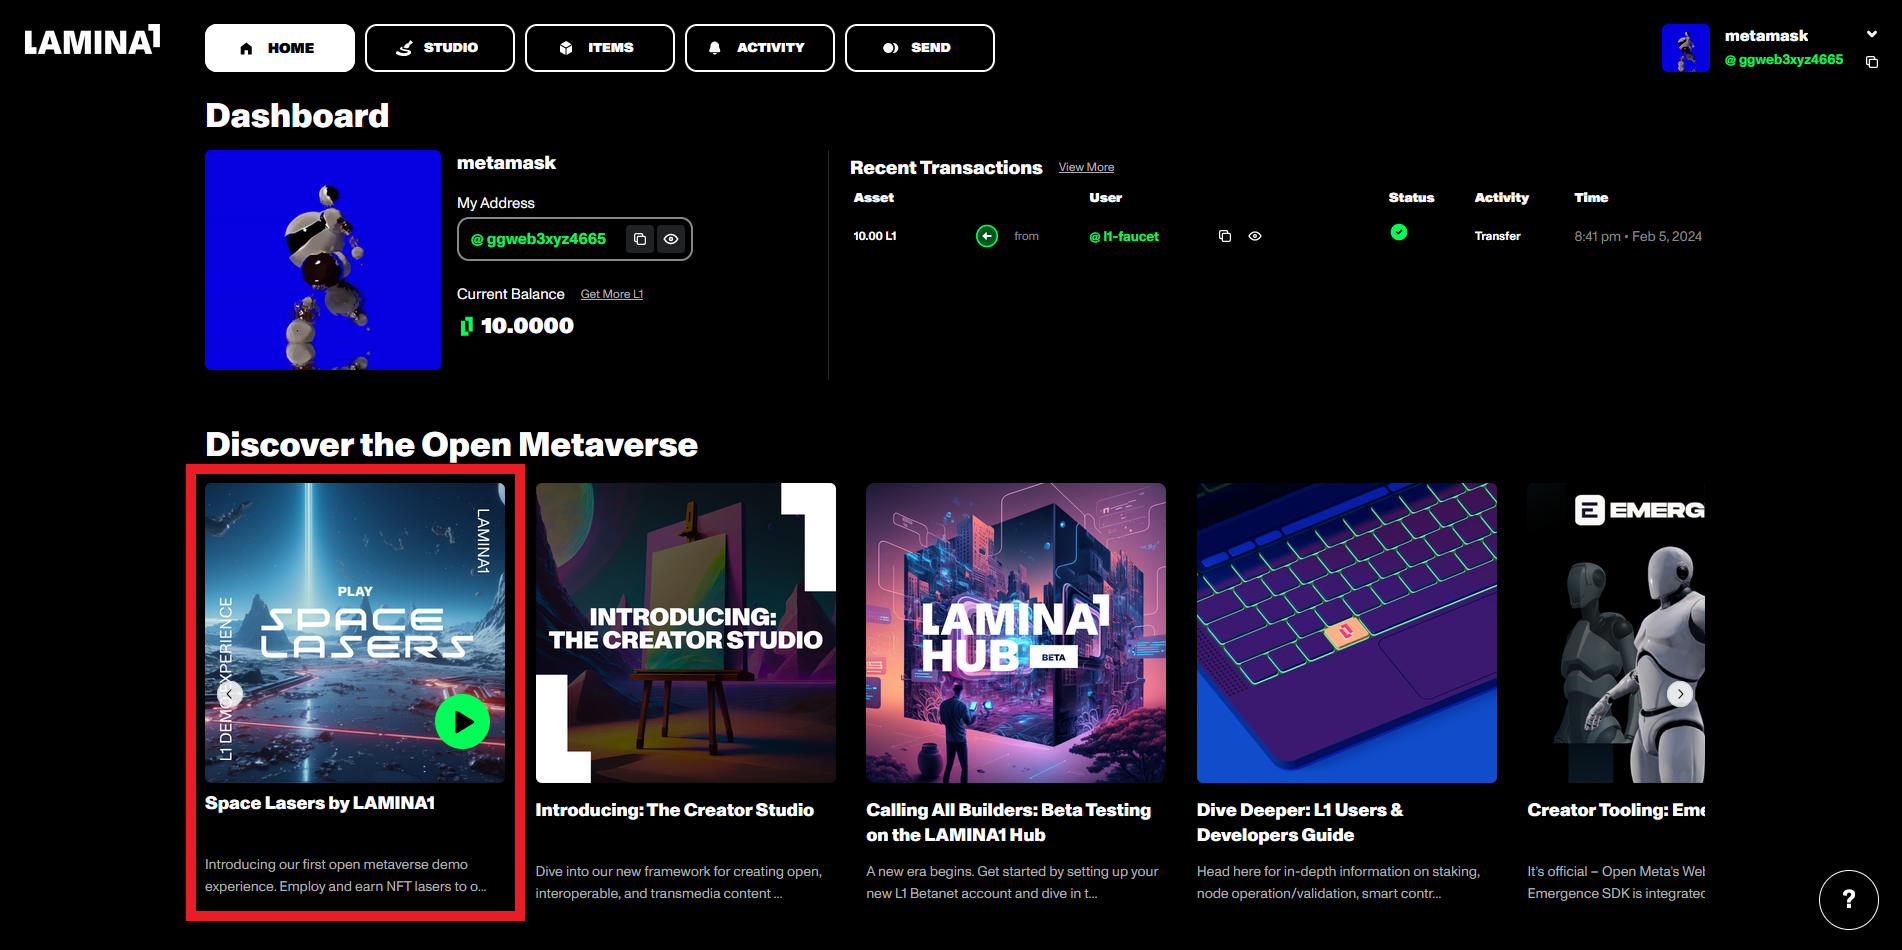The width and height of the screenshot is (1902, 950).
Task: Click the View More transactions link
Action: point(1086,167)
